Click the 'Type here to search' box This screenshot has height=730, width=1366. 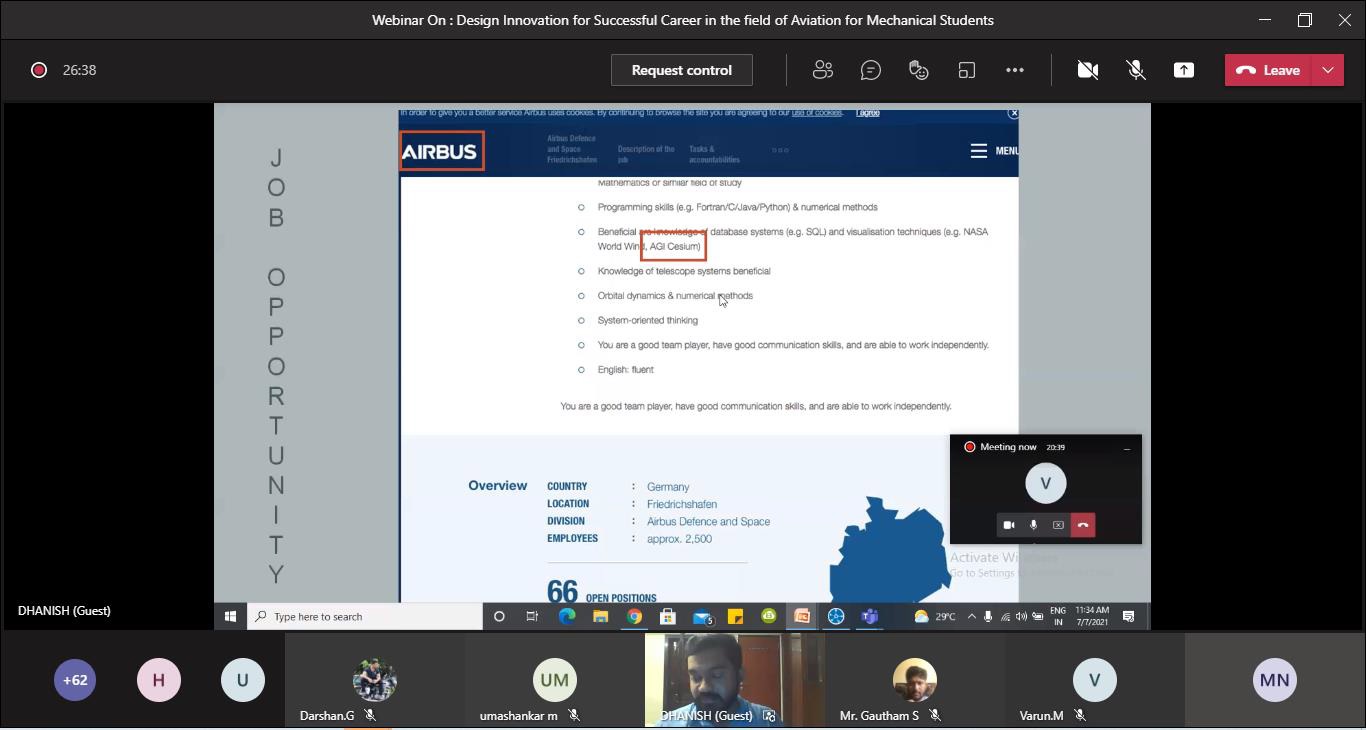(365, 616)
